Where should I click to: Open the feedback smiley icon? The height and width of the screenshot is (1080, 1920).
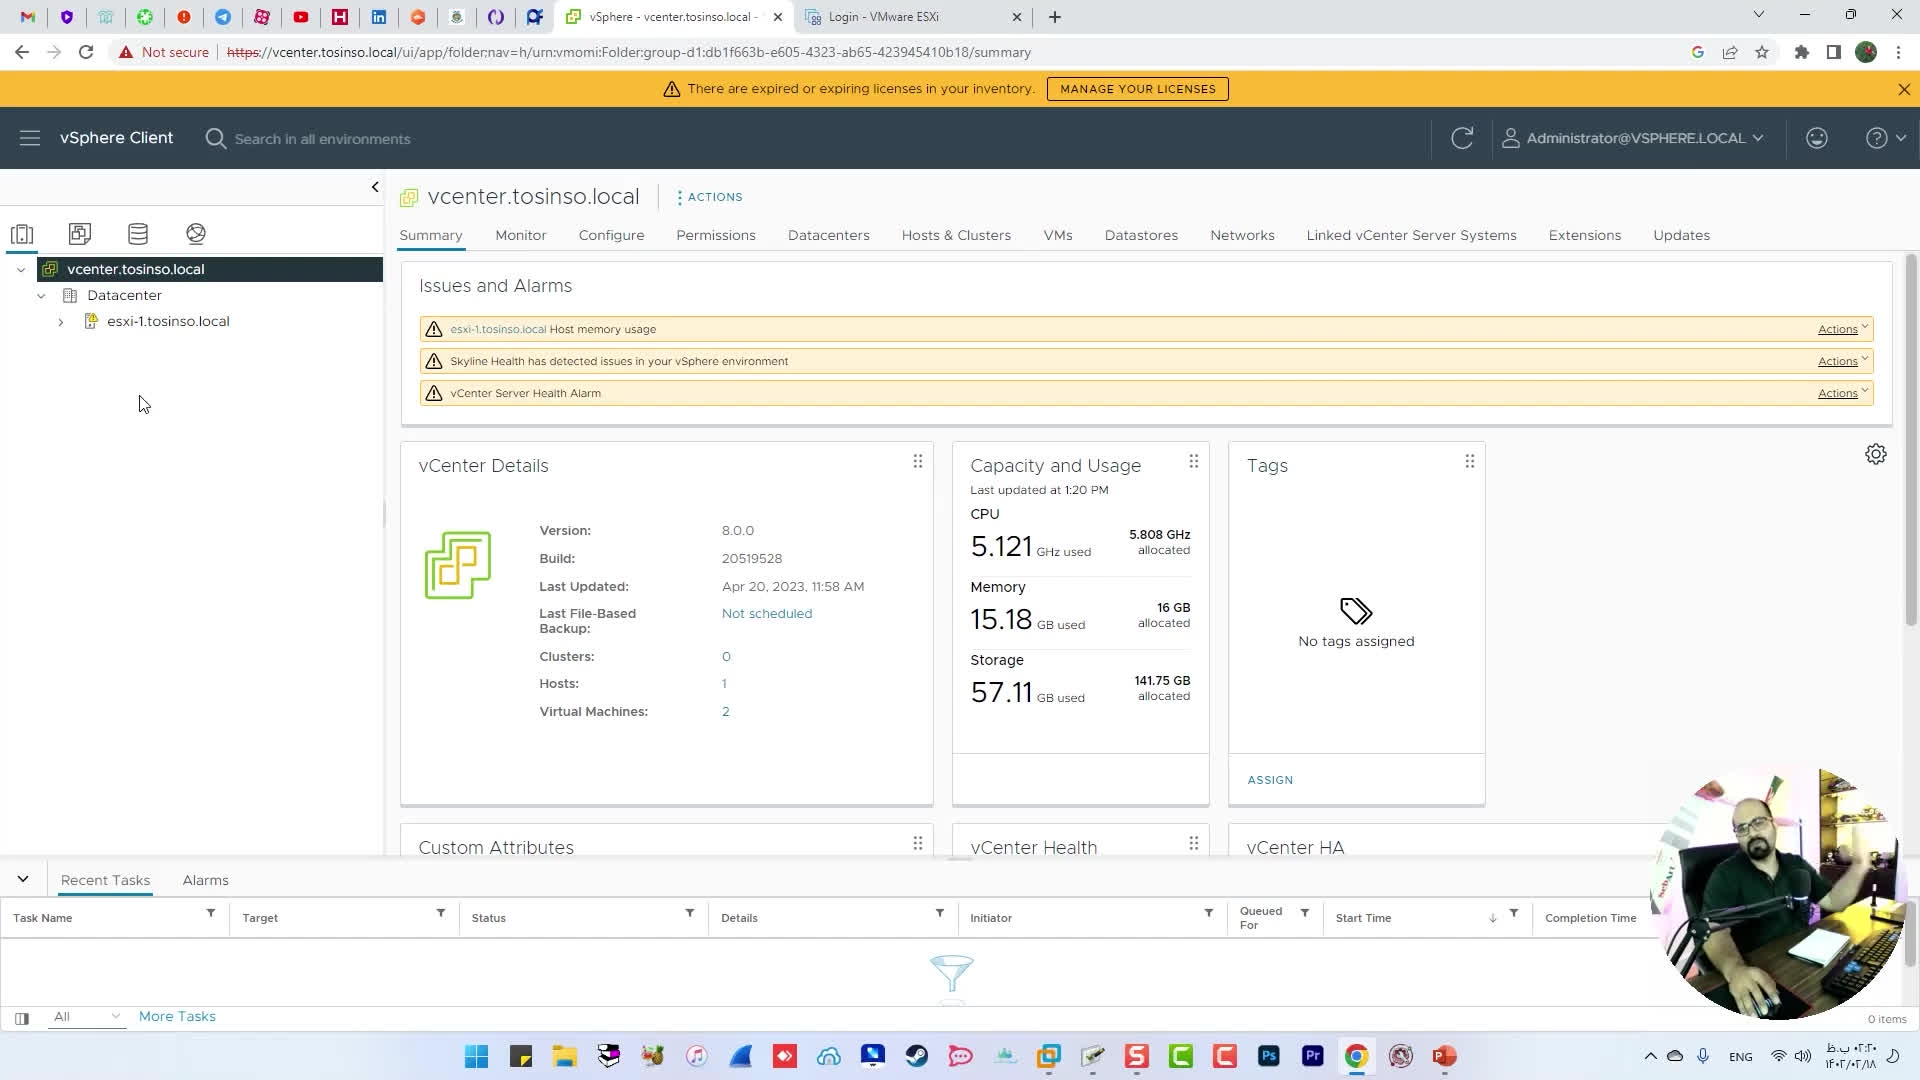[x=1817, y=138]
